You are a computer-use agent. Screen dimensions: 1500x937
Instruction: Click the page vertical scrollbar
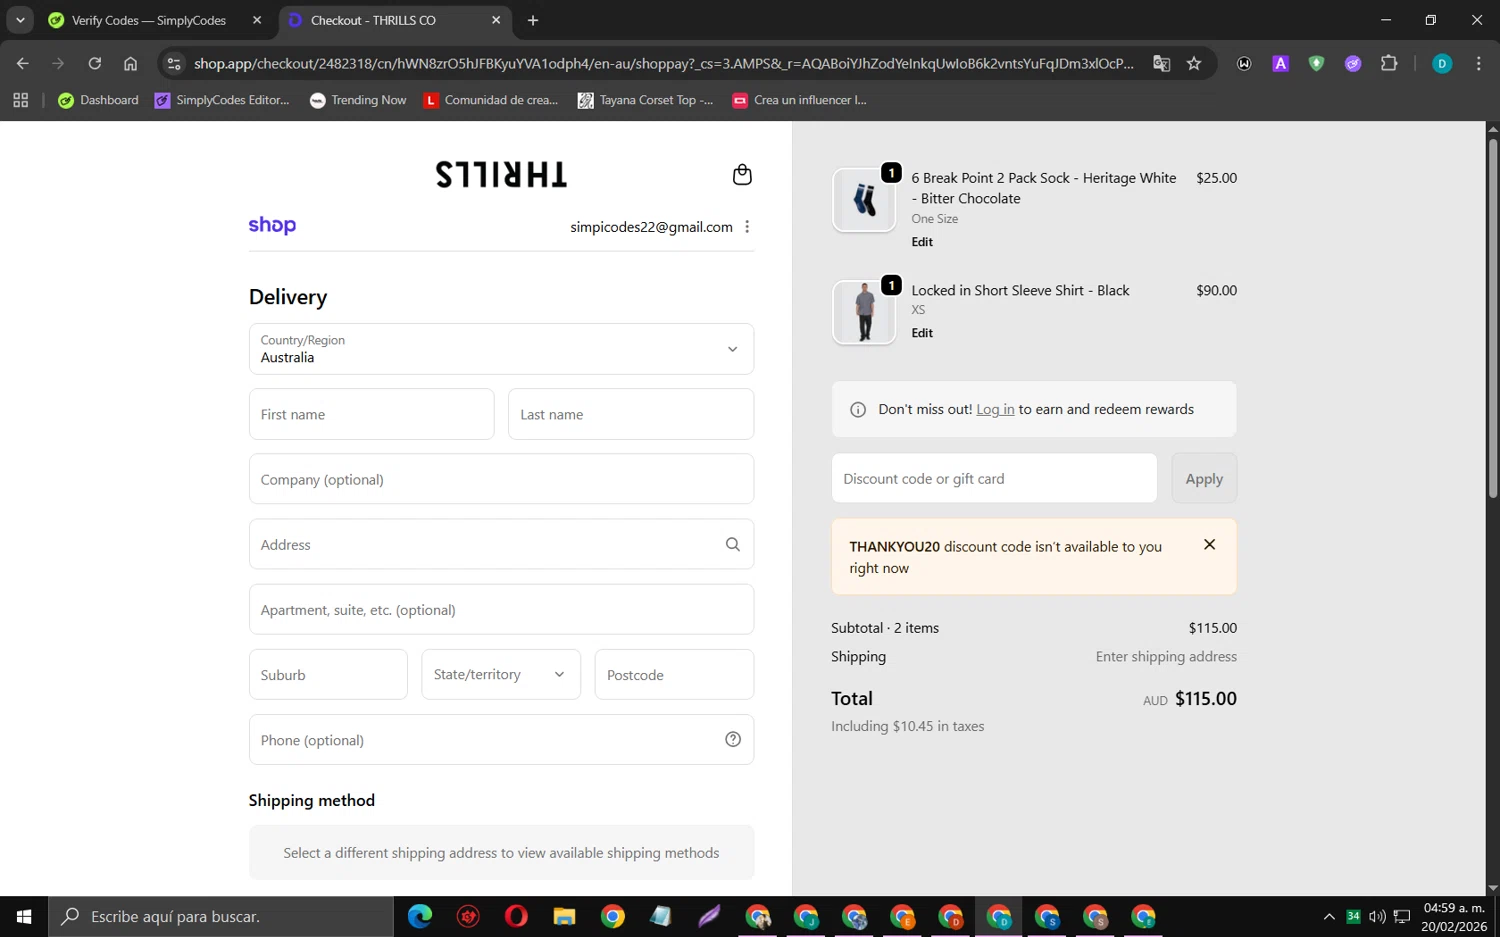(x=1493, y=318)
